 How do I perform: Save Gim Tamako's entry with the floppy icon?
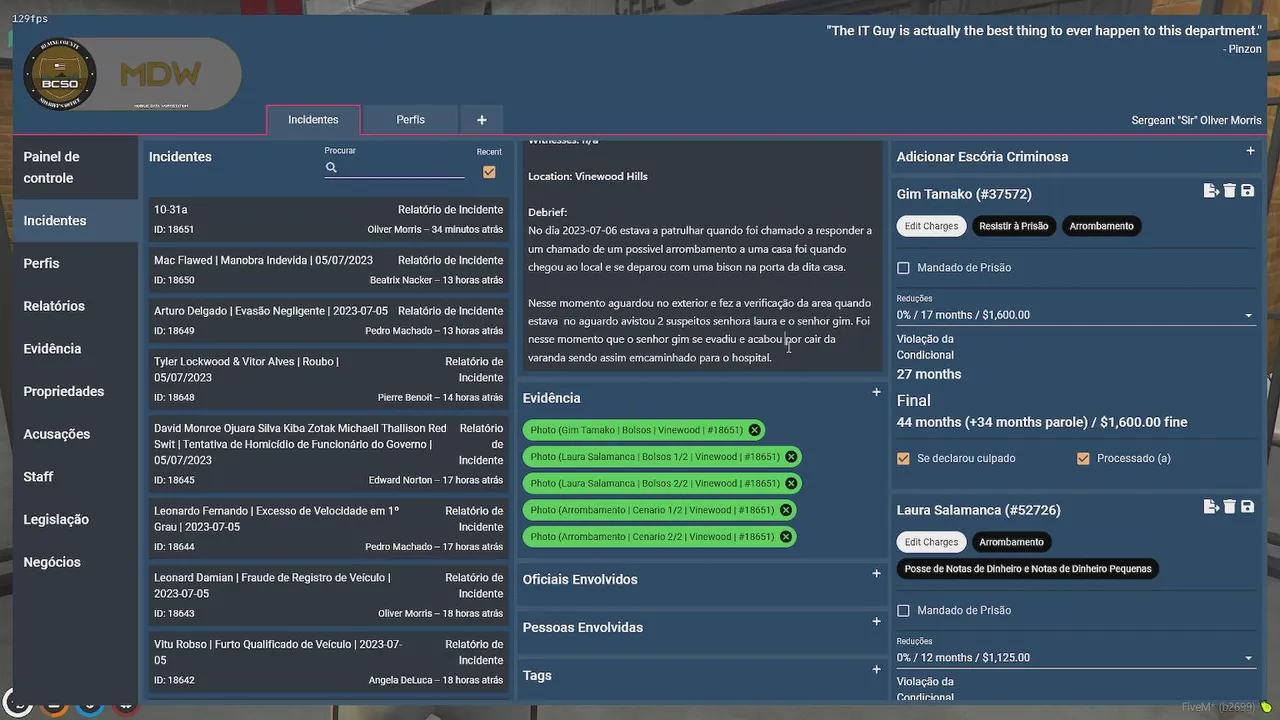[1248, 191]
